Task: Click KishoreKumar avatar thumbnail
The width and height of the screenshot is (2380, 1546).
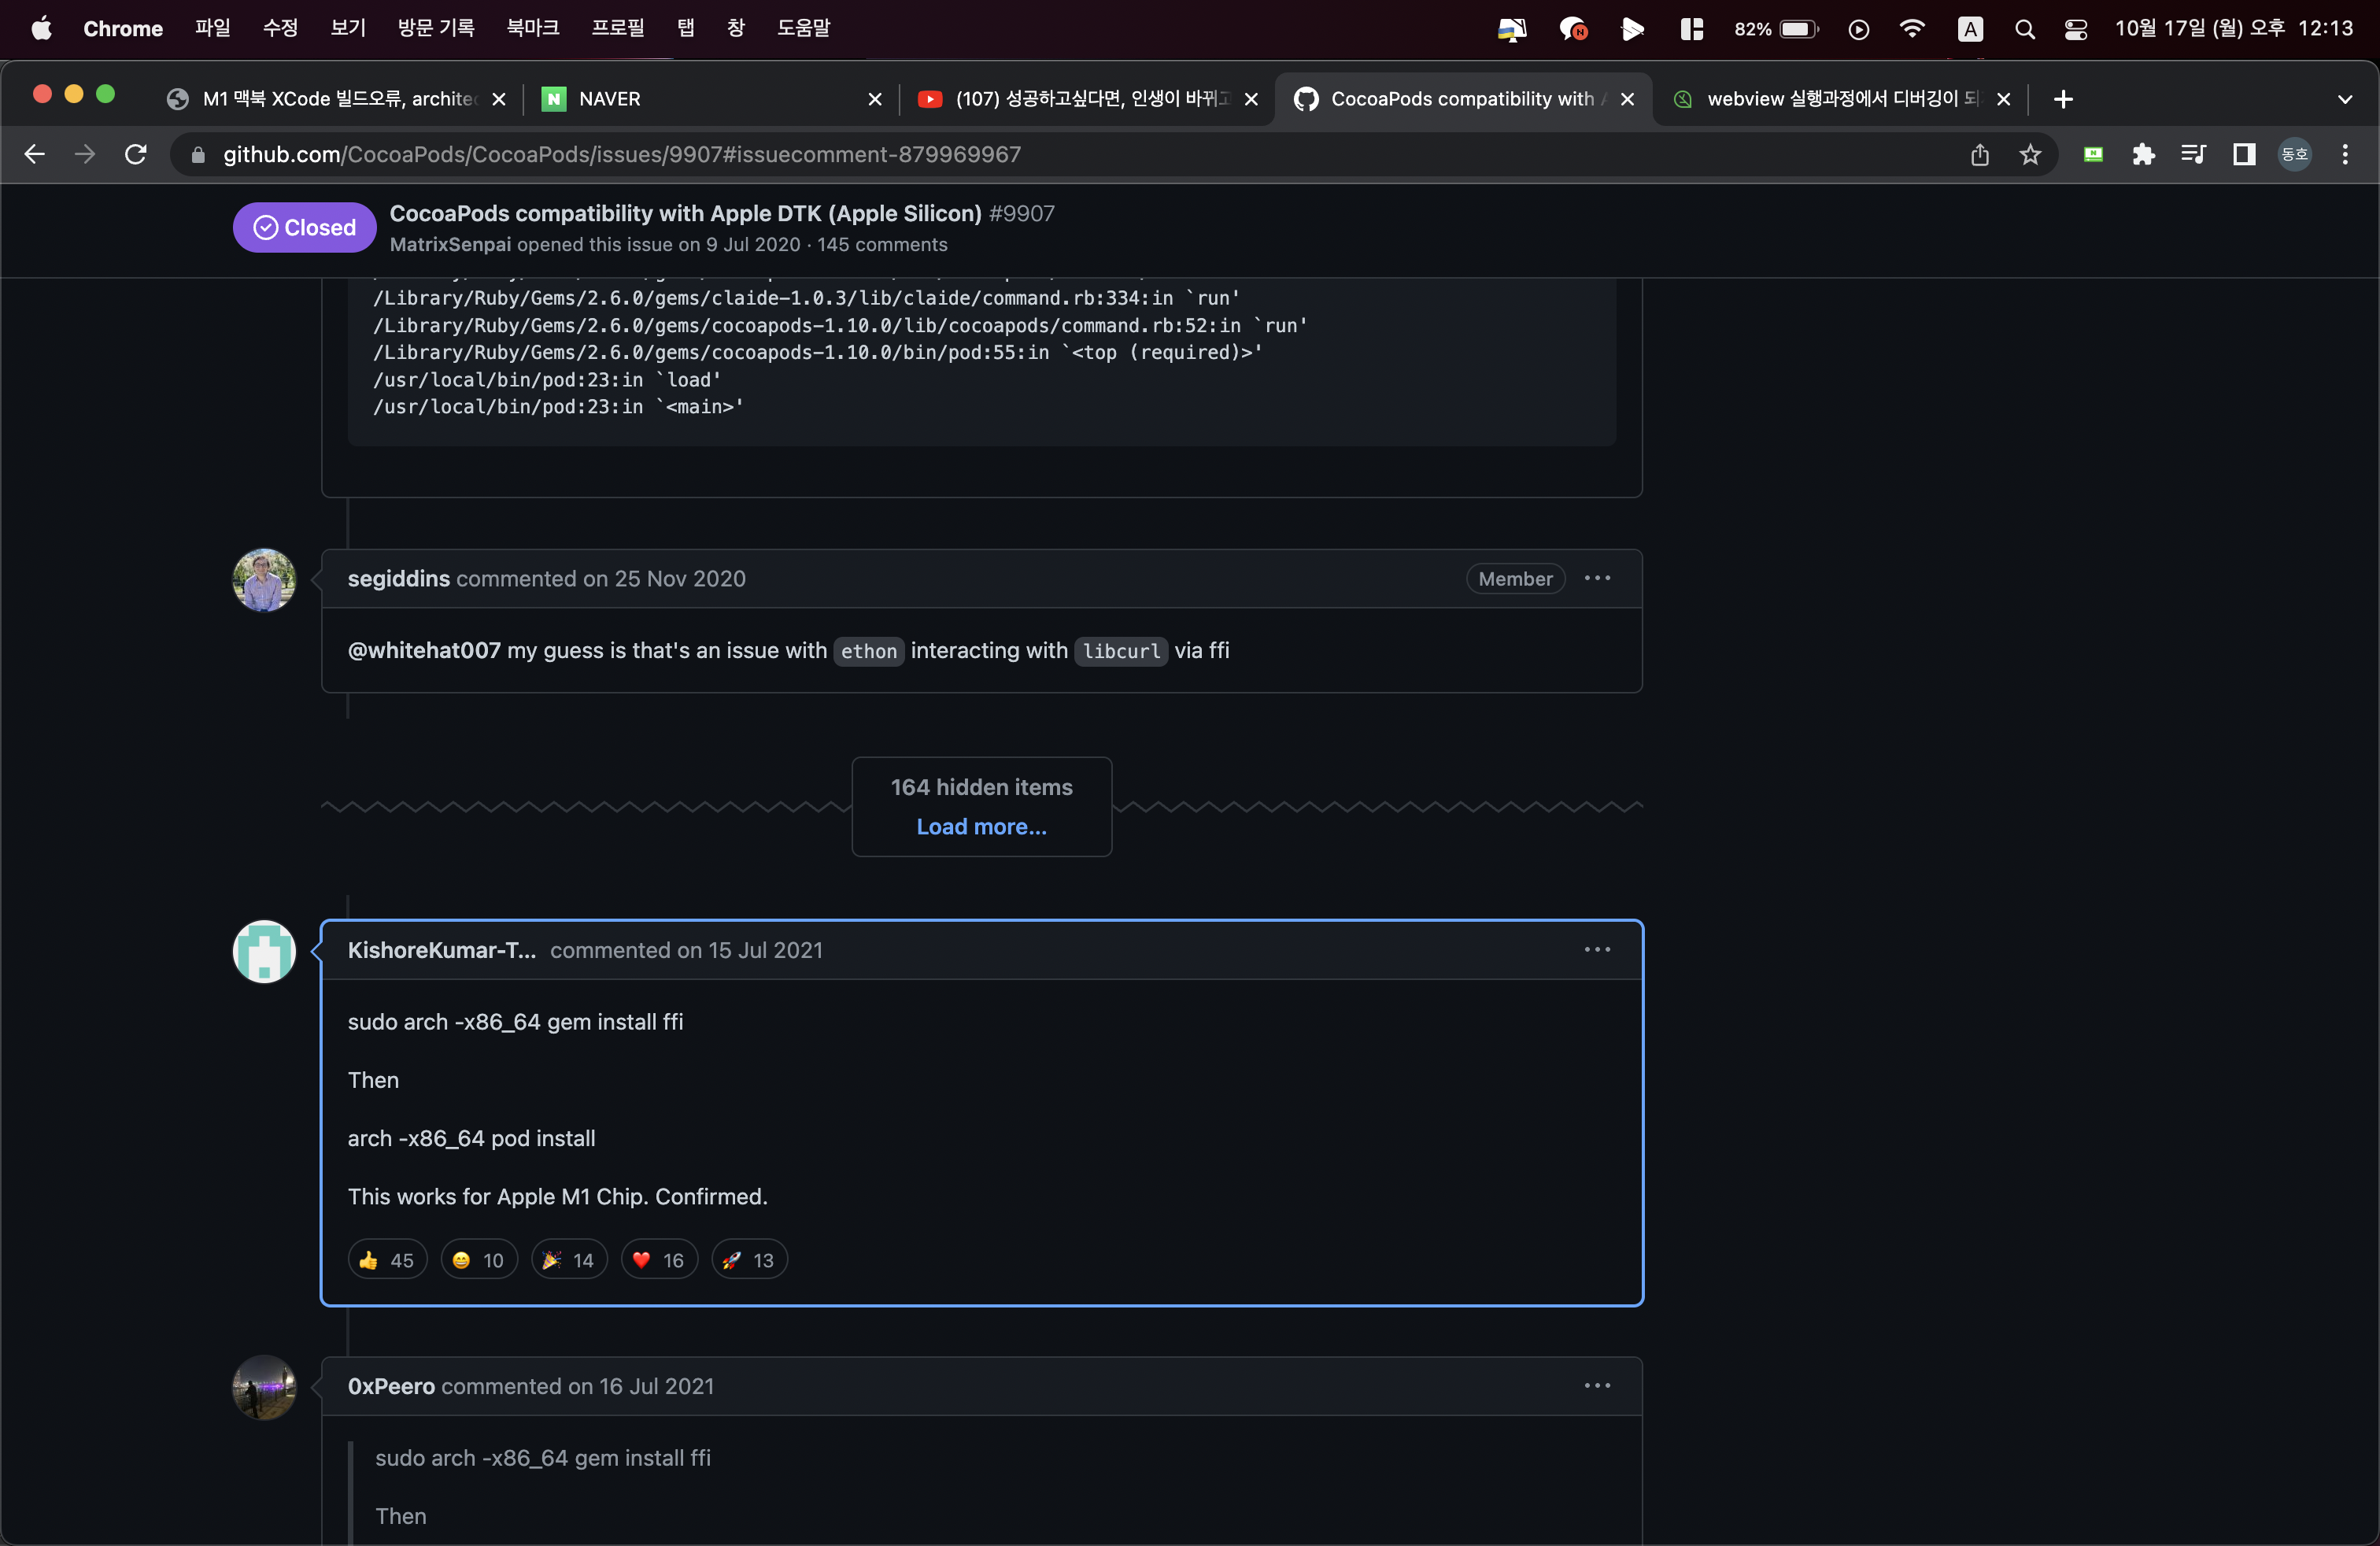Action: (x=264, y=951)
